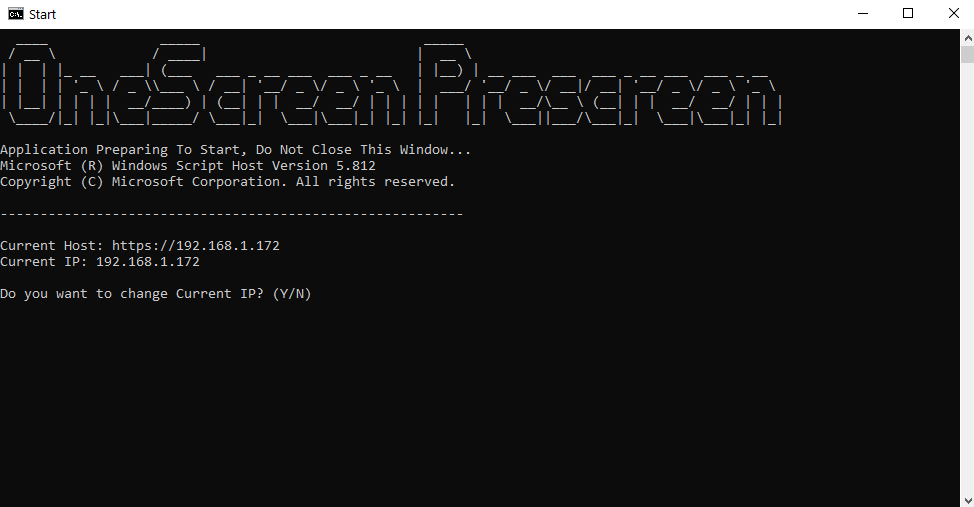Click the change Current IP (Y/N) prompt
This screenshot has width=974, height=507.
[155, 294]
